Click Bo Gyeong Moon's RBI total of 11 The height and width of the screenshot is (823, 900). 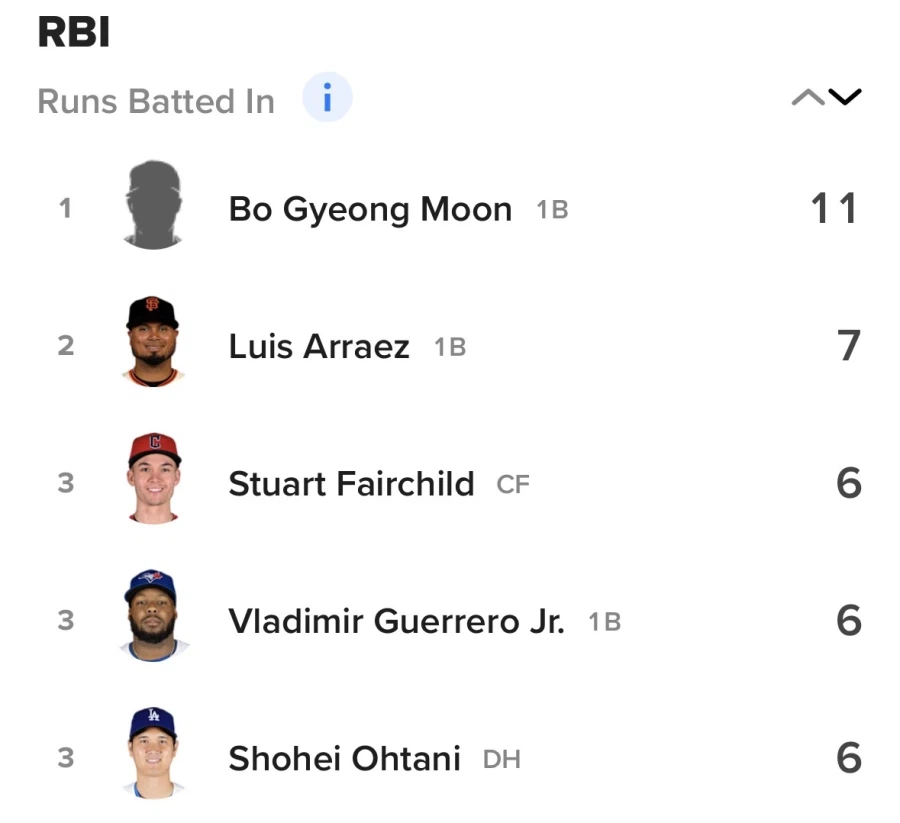tap(834, 209)
